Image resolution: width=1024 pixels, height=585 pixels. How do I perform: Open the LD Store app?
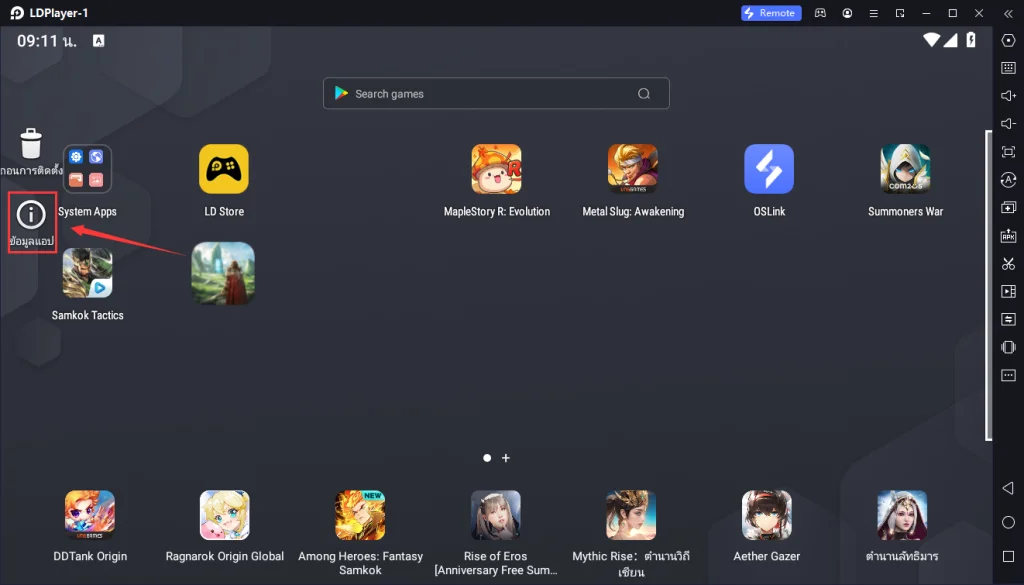[x=224, y=169]
